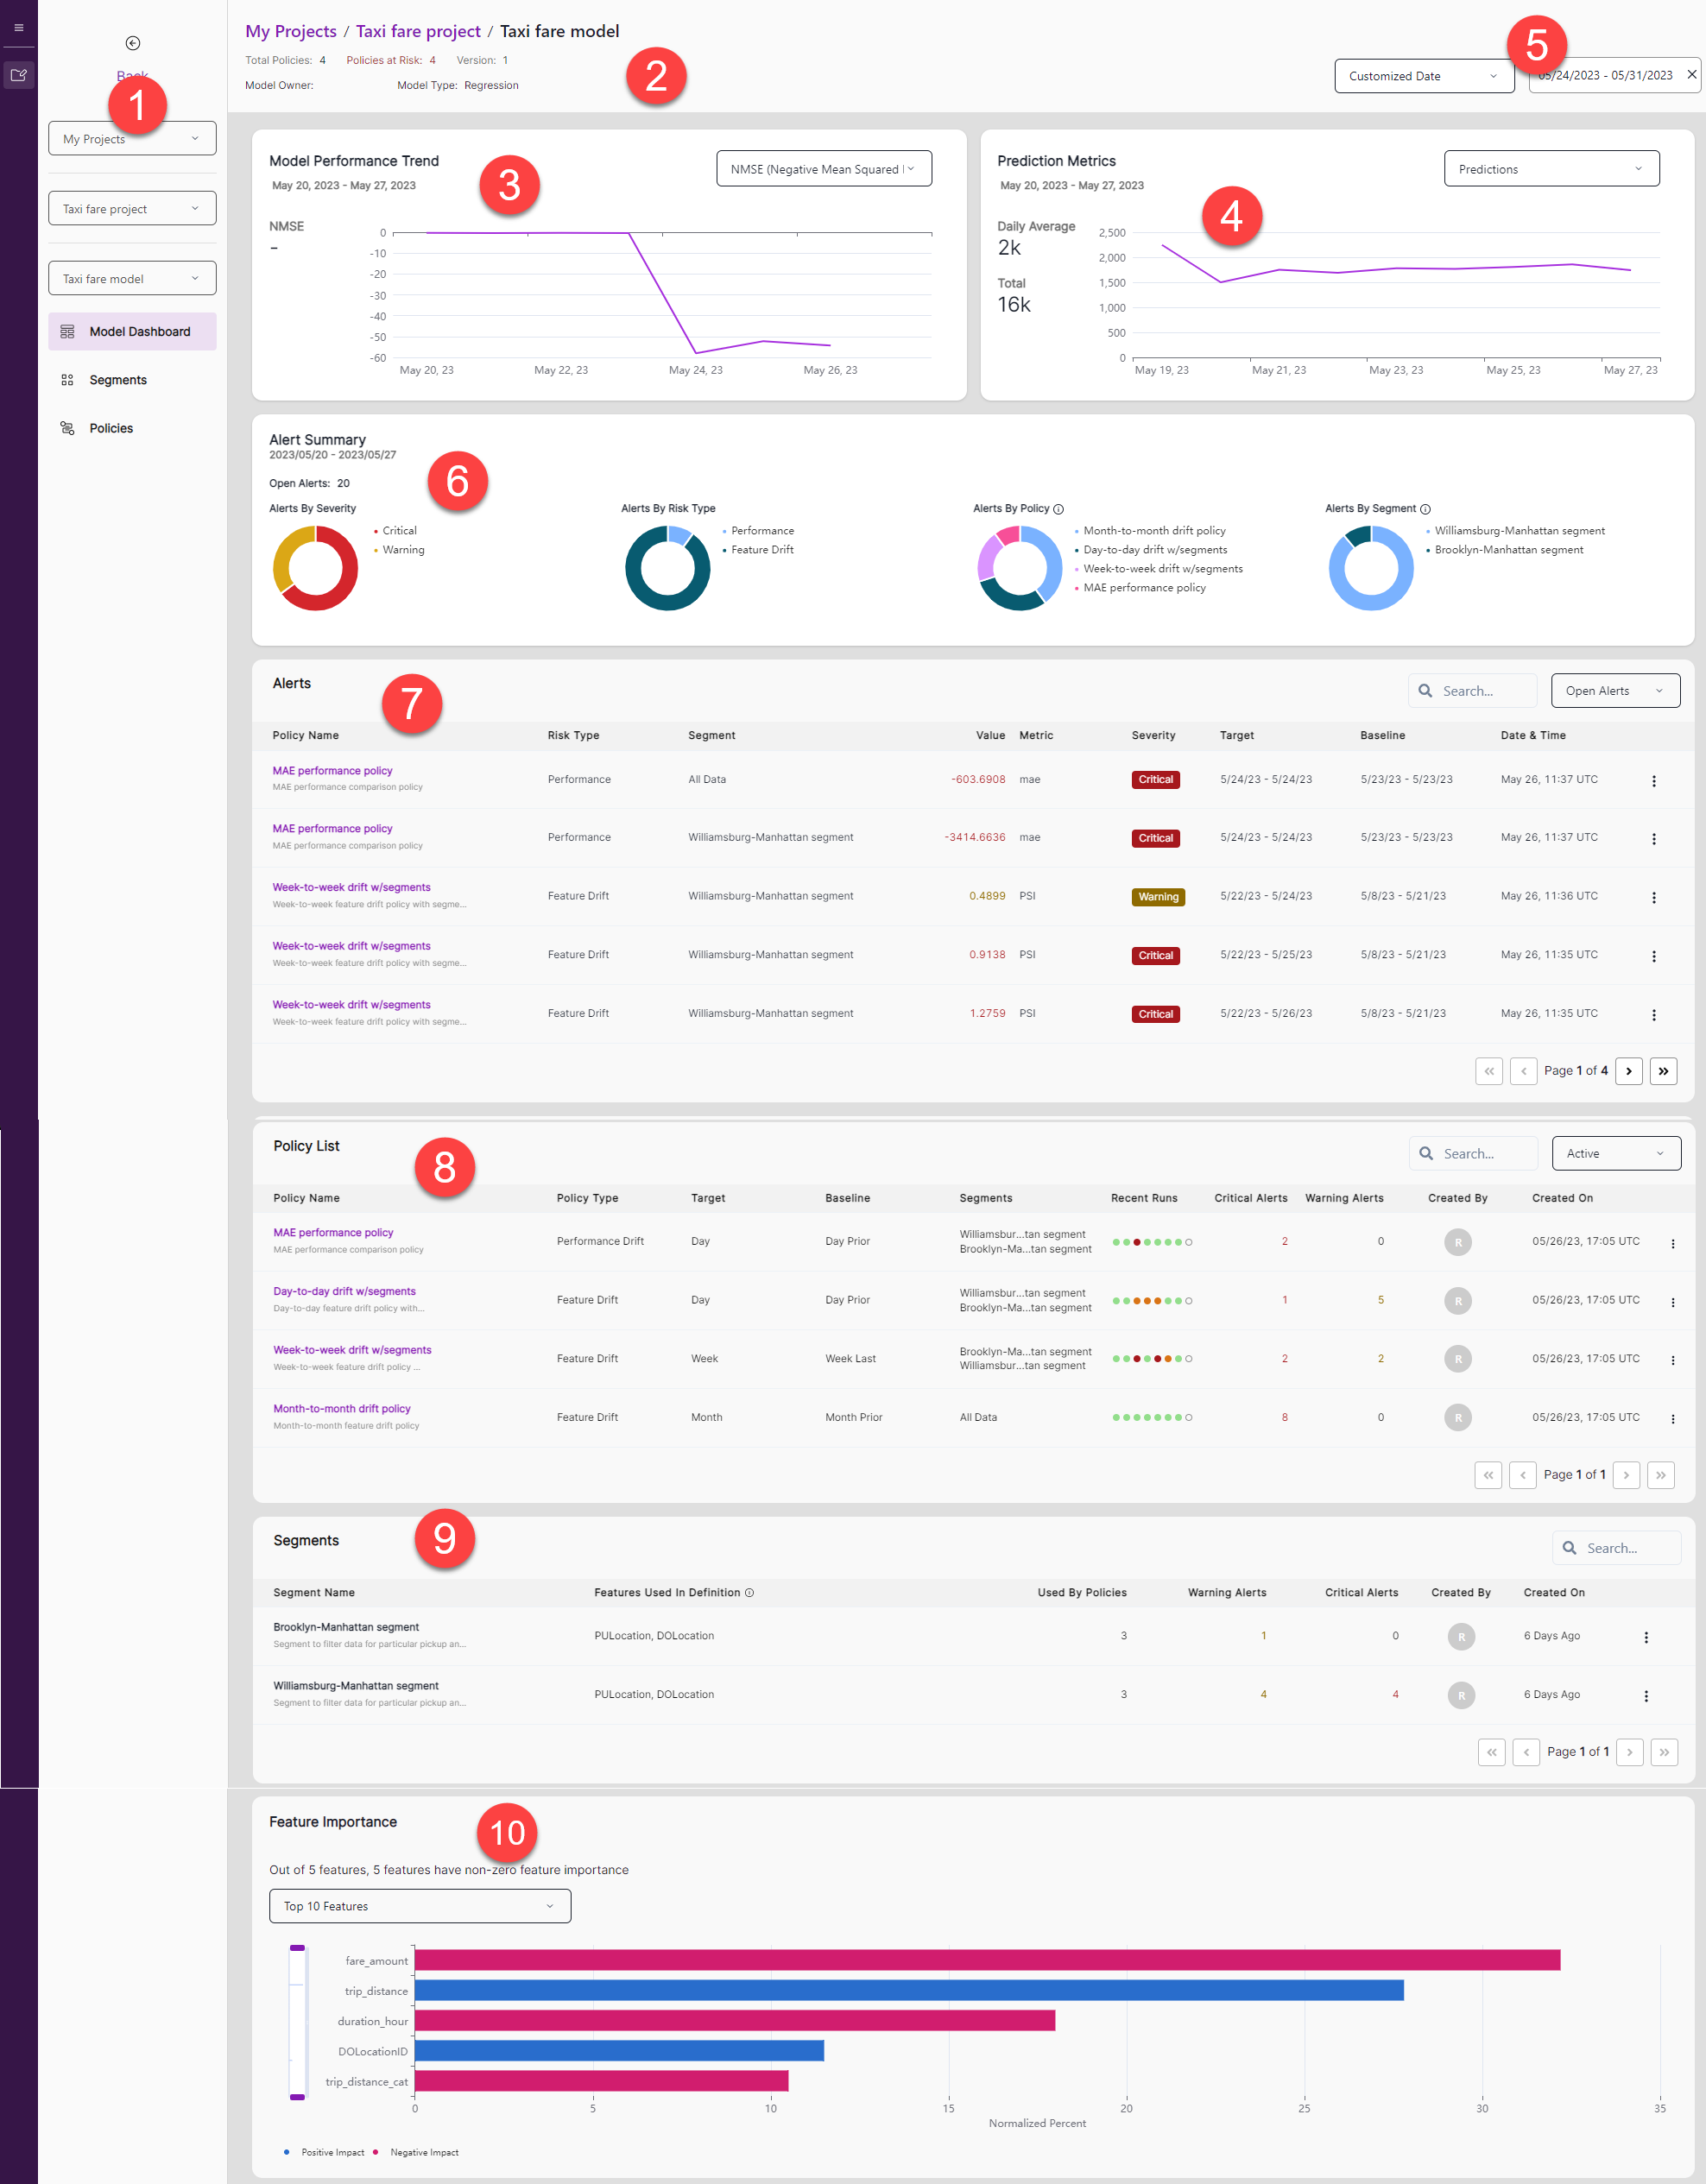
Task: Click creator avatar on Month-to-month drift policy row
Action: (1457, 1418)
